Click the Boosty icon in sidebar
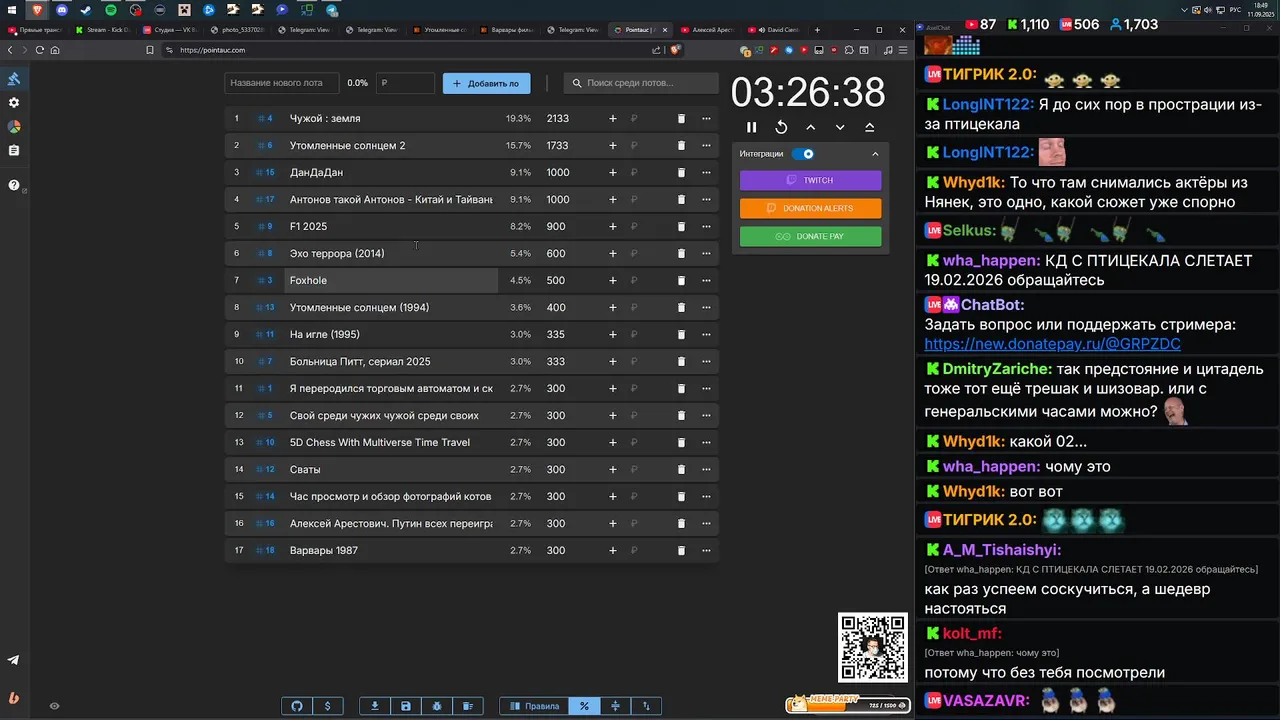Screen dimensions: 1280x720 [x=14, y=698]
